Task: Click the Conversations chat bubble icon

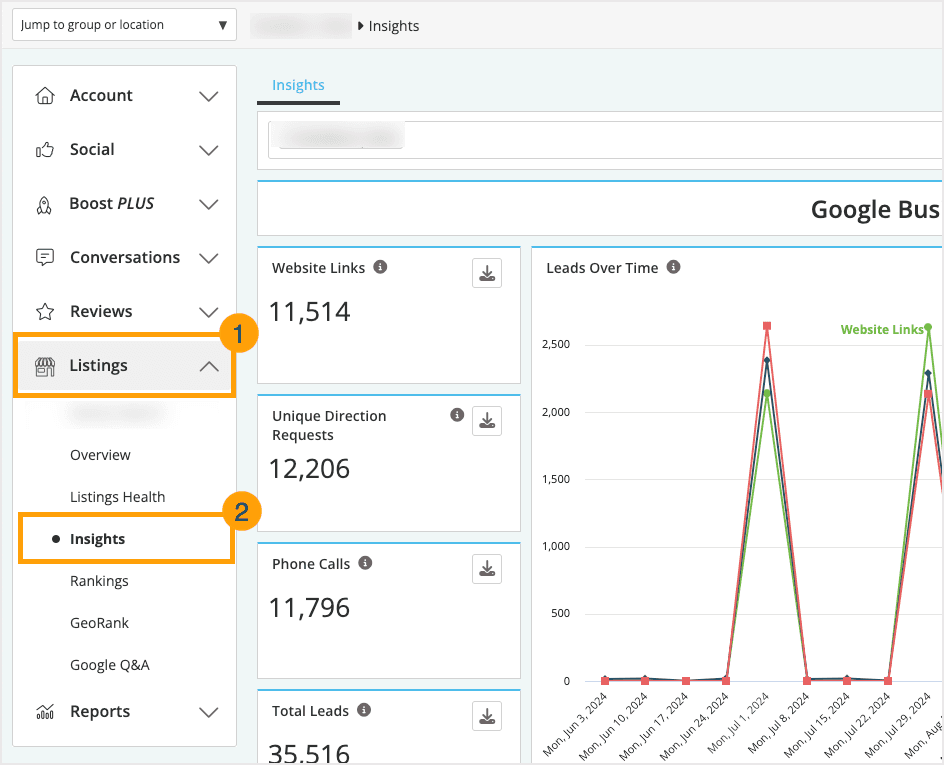Action: click(45, 257)
